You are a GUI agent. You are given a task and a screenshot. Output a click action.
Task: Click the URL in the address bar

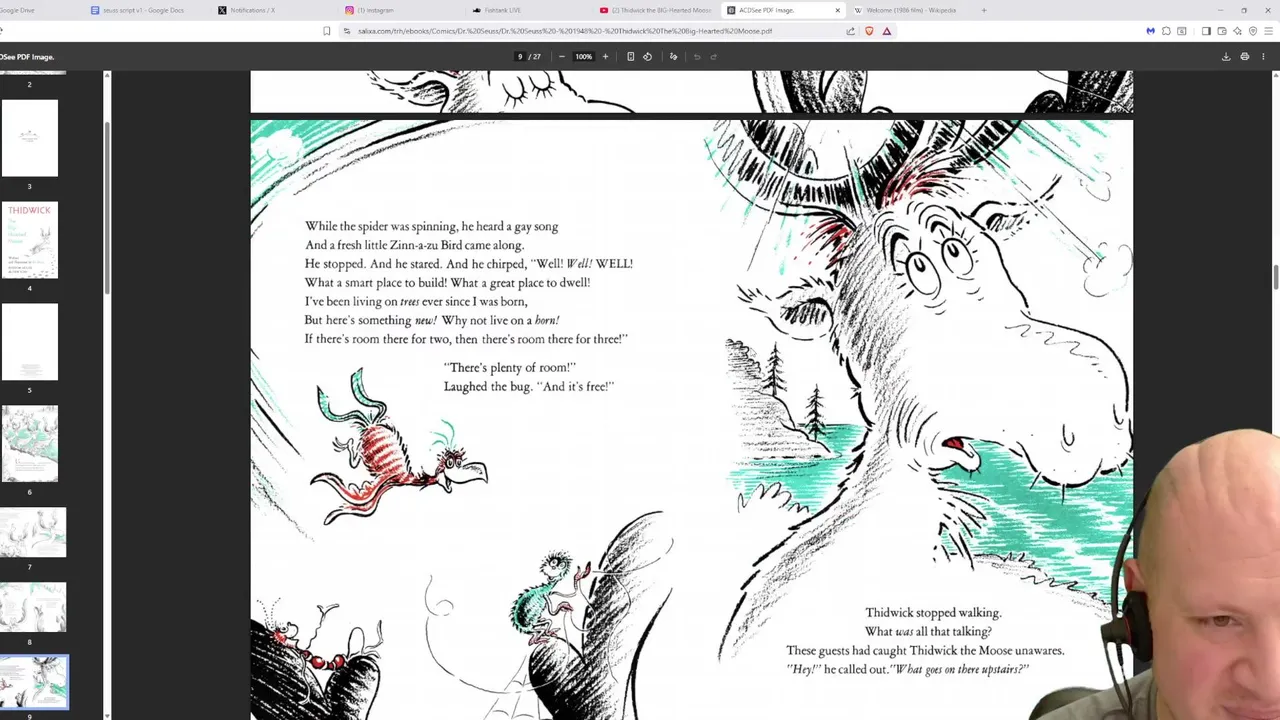[x=565, y=31]
